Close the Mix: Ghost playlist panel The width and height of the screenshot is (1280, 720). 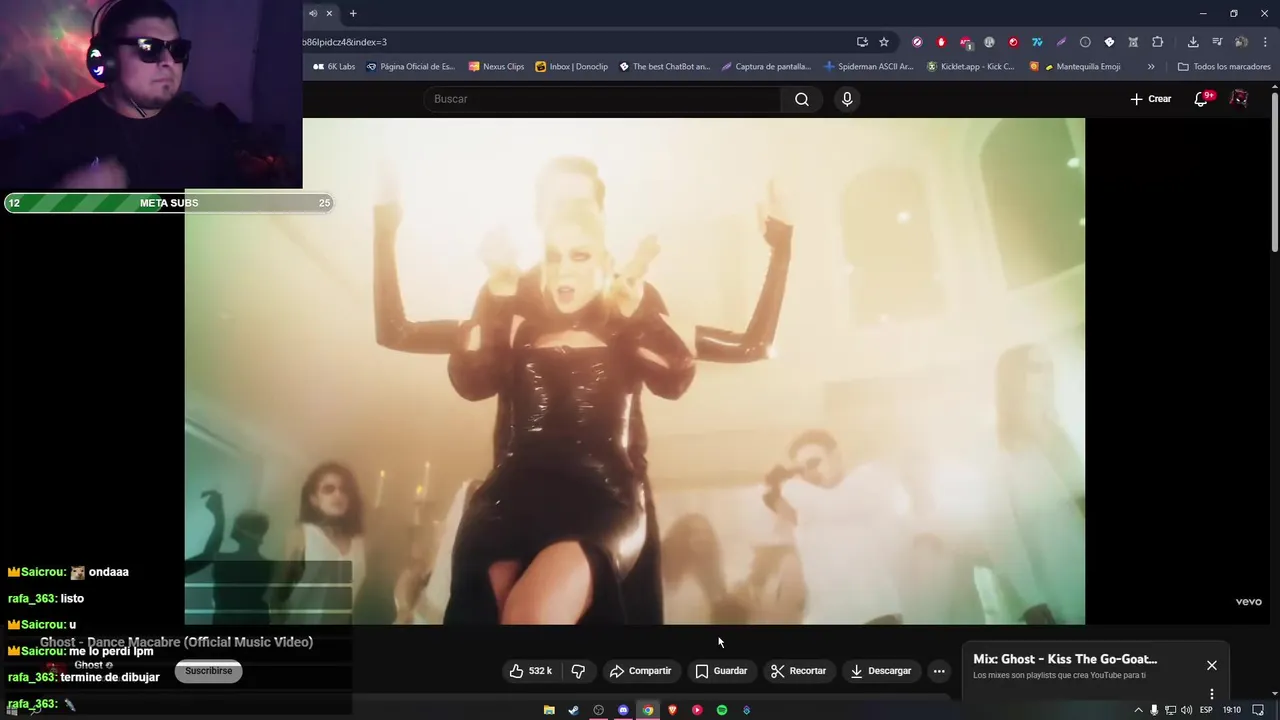click(1212, 665)
